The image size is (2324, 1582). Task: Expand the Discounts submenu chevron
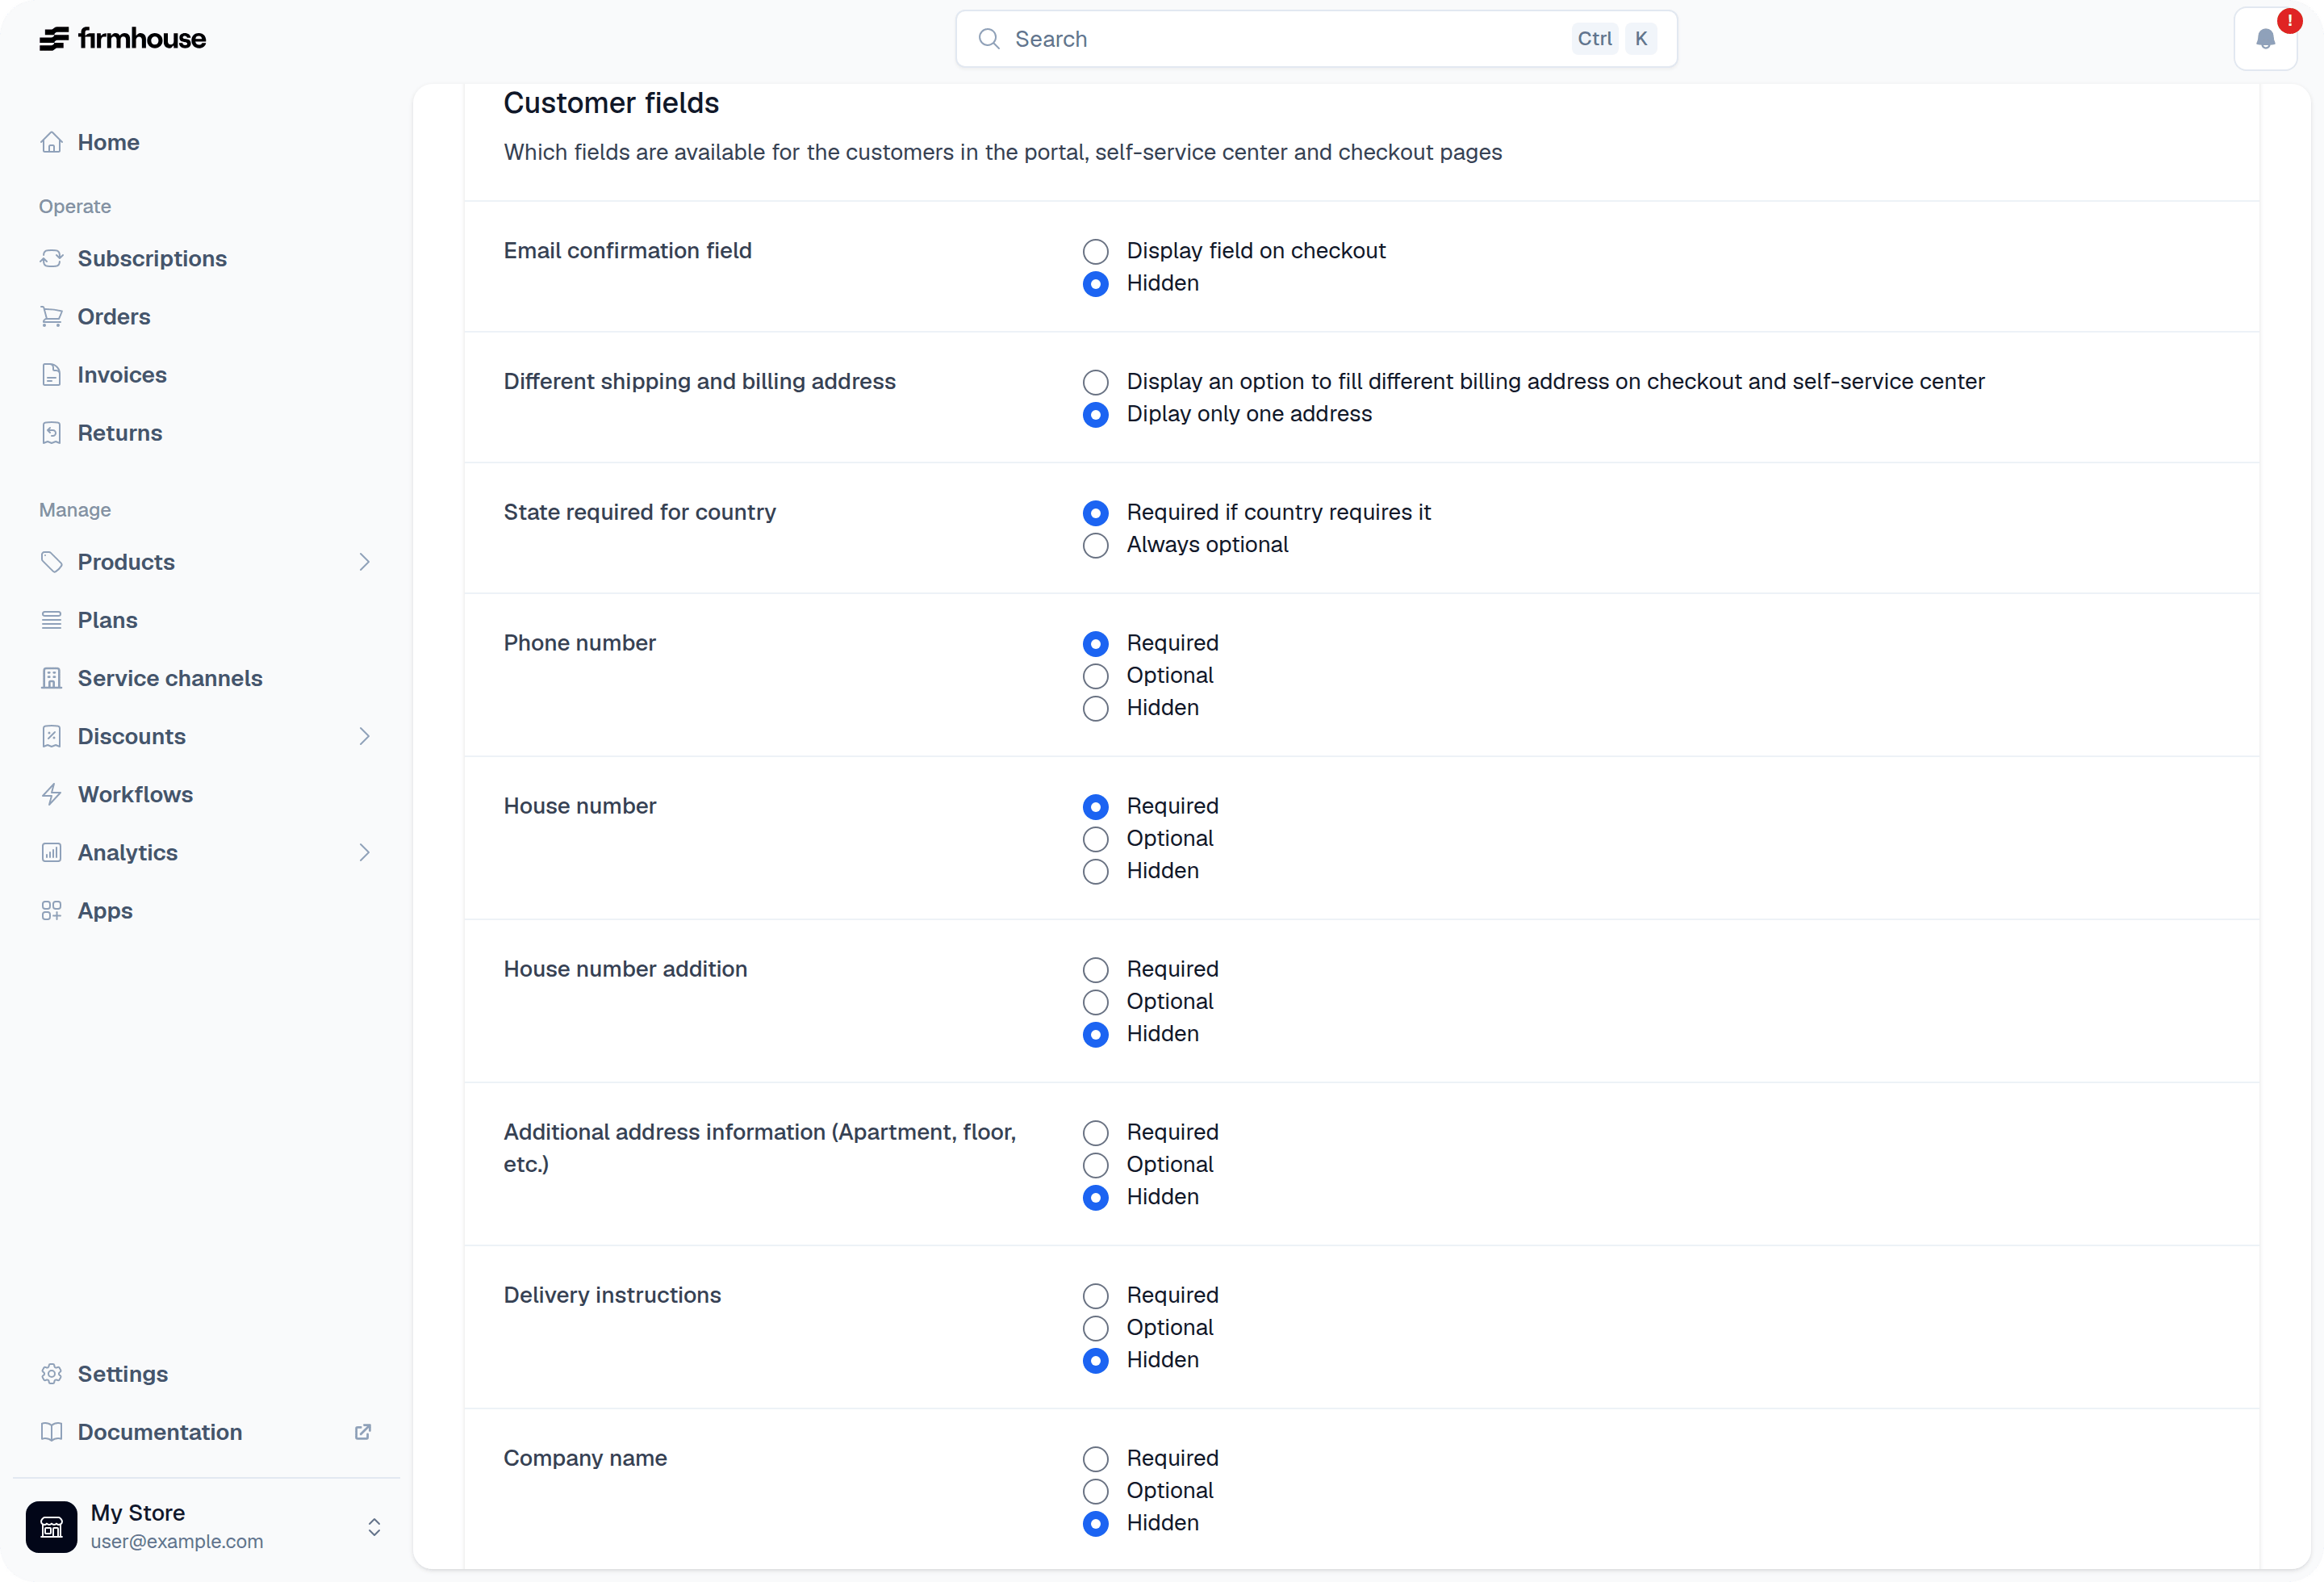(x=364, y=736)
